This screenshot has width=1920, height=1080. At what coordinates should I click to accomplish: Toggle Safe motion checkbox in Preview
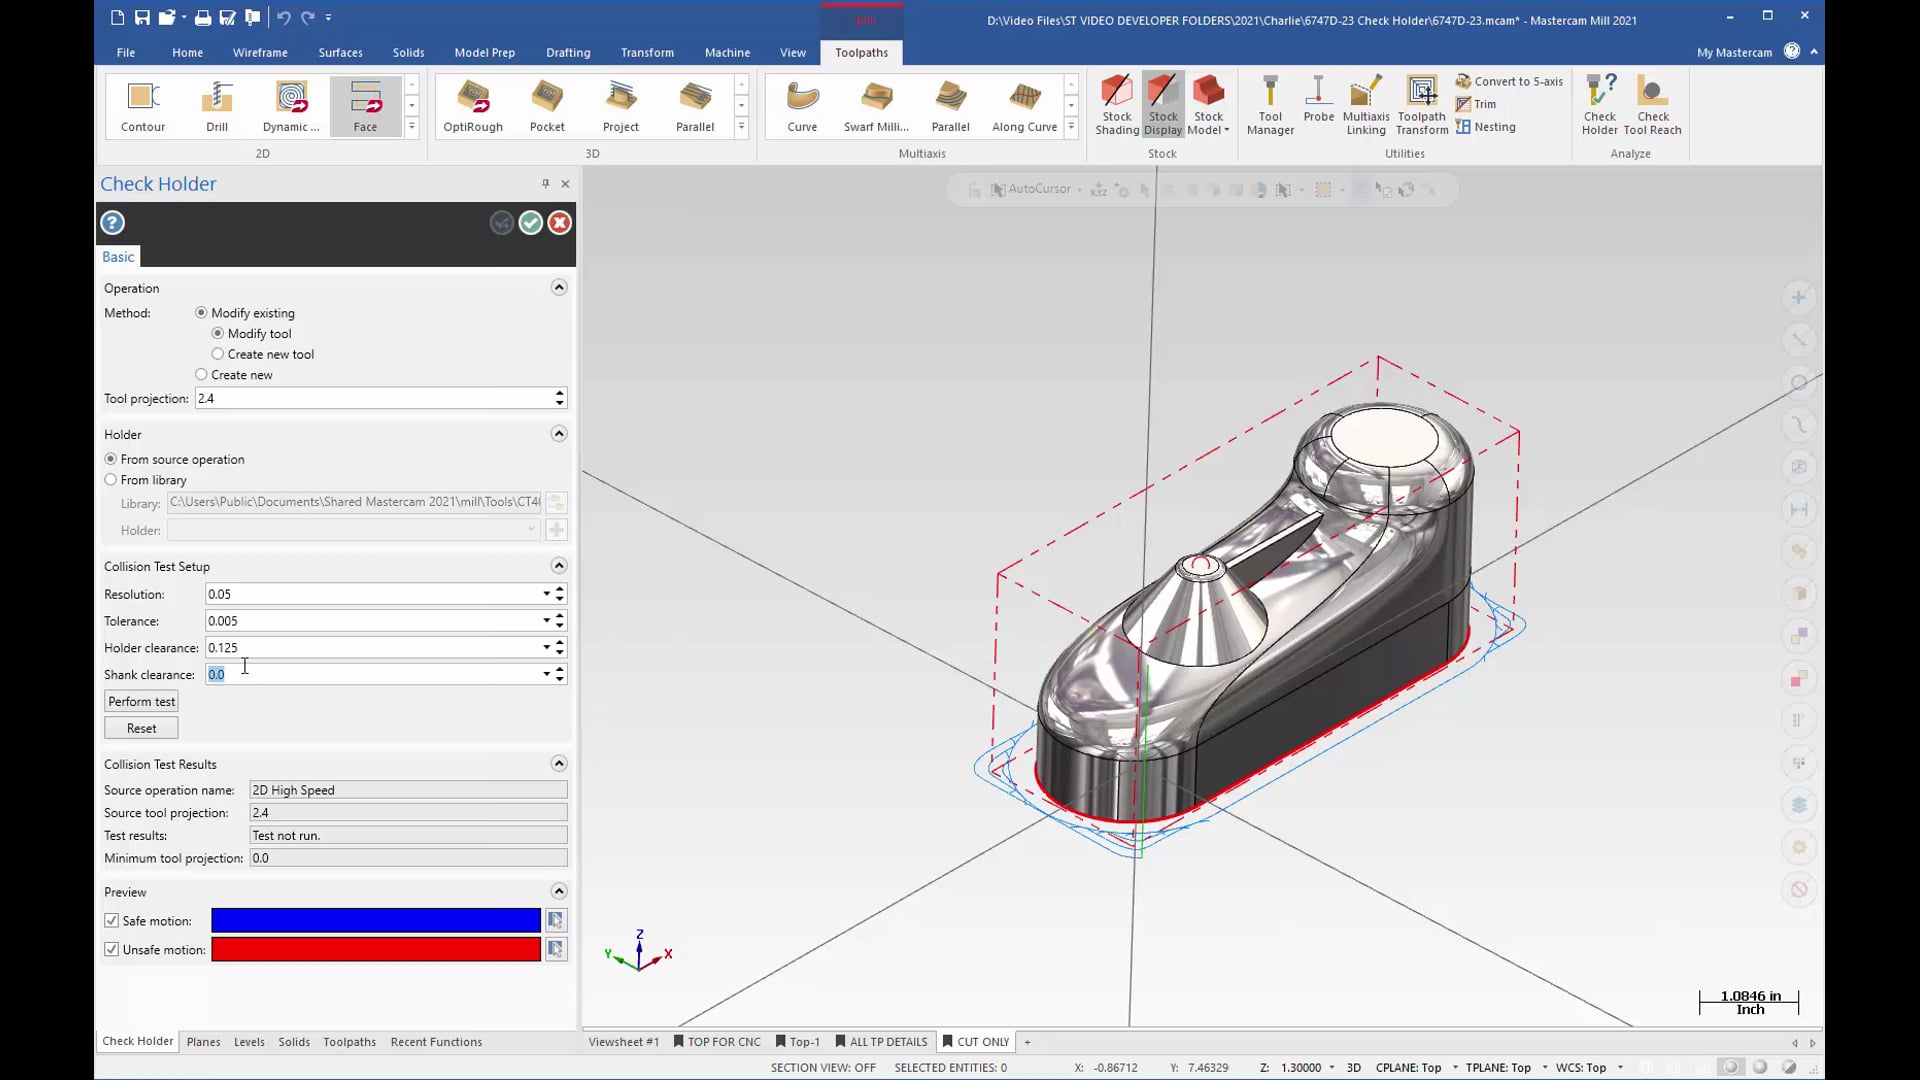(112, 919)
